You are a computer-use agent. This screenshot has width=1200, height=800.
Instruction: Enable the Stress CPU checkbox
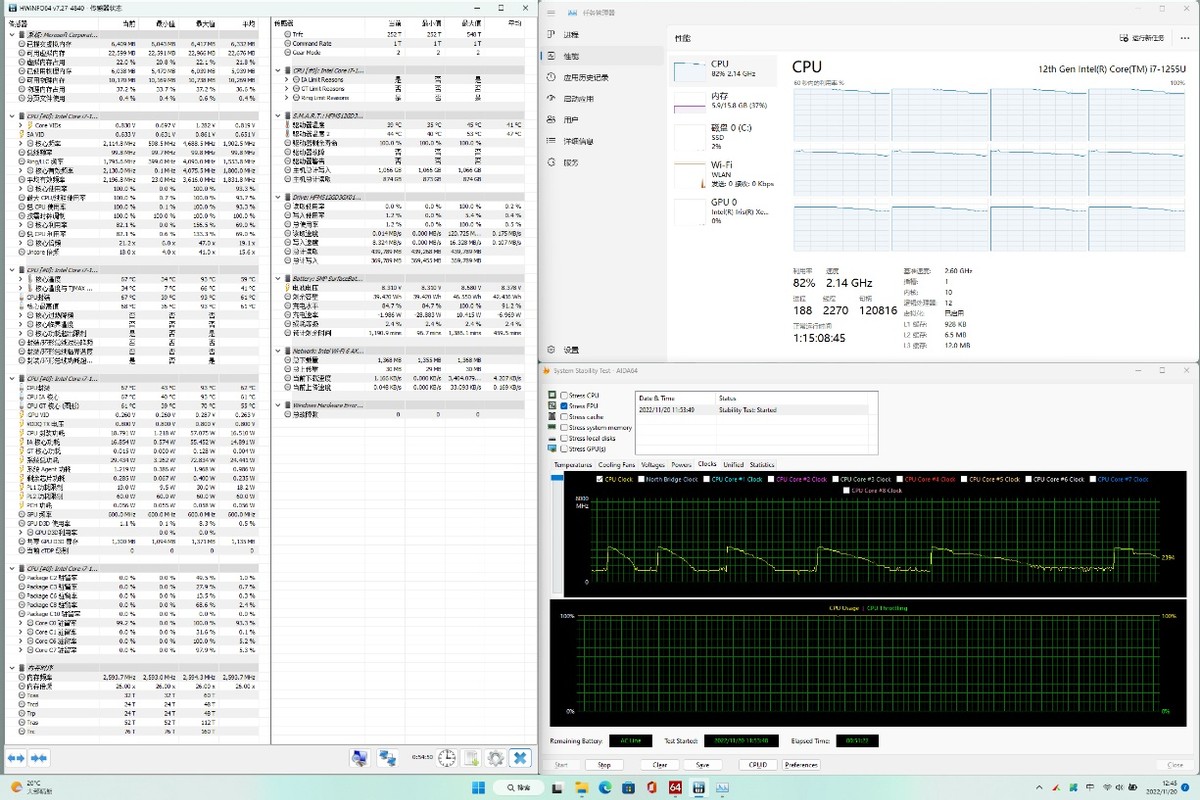point(564,396)
